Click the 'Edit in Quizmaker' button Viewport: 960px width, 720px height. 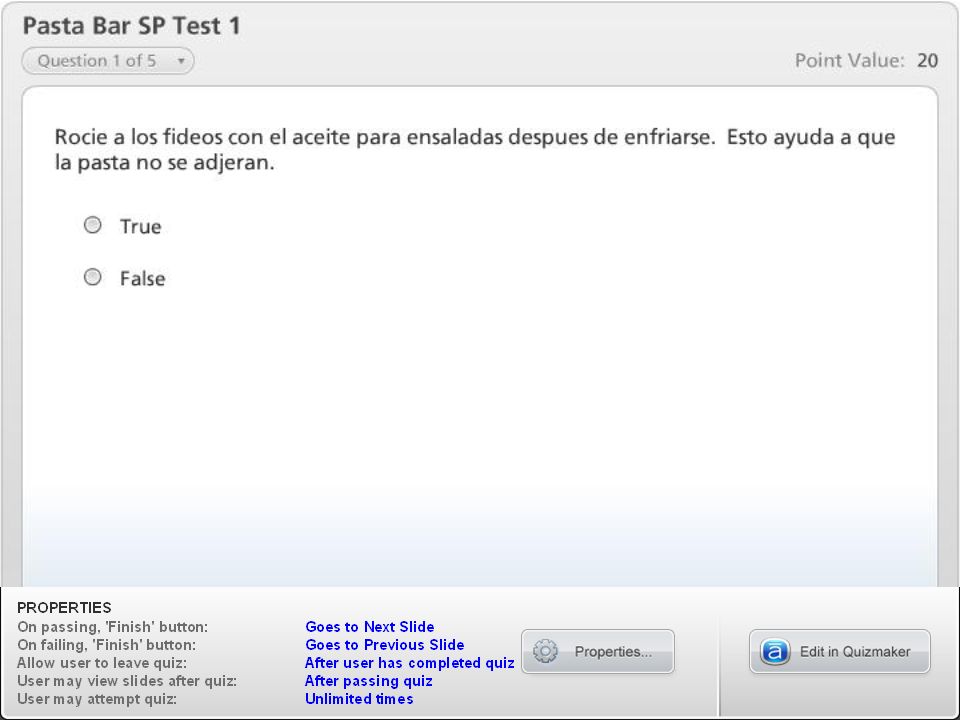pyautogui.click(x=839, y=651)
